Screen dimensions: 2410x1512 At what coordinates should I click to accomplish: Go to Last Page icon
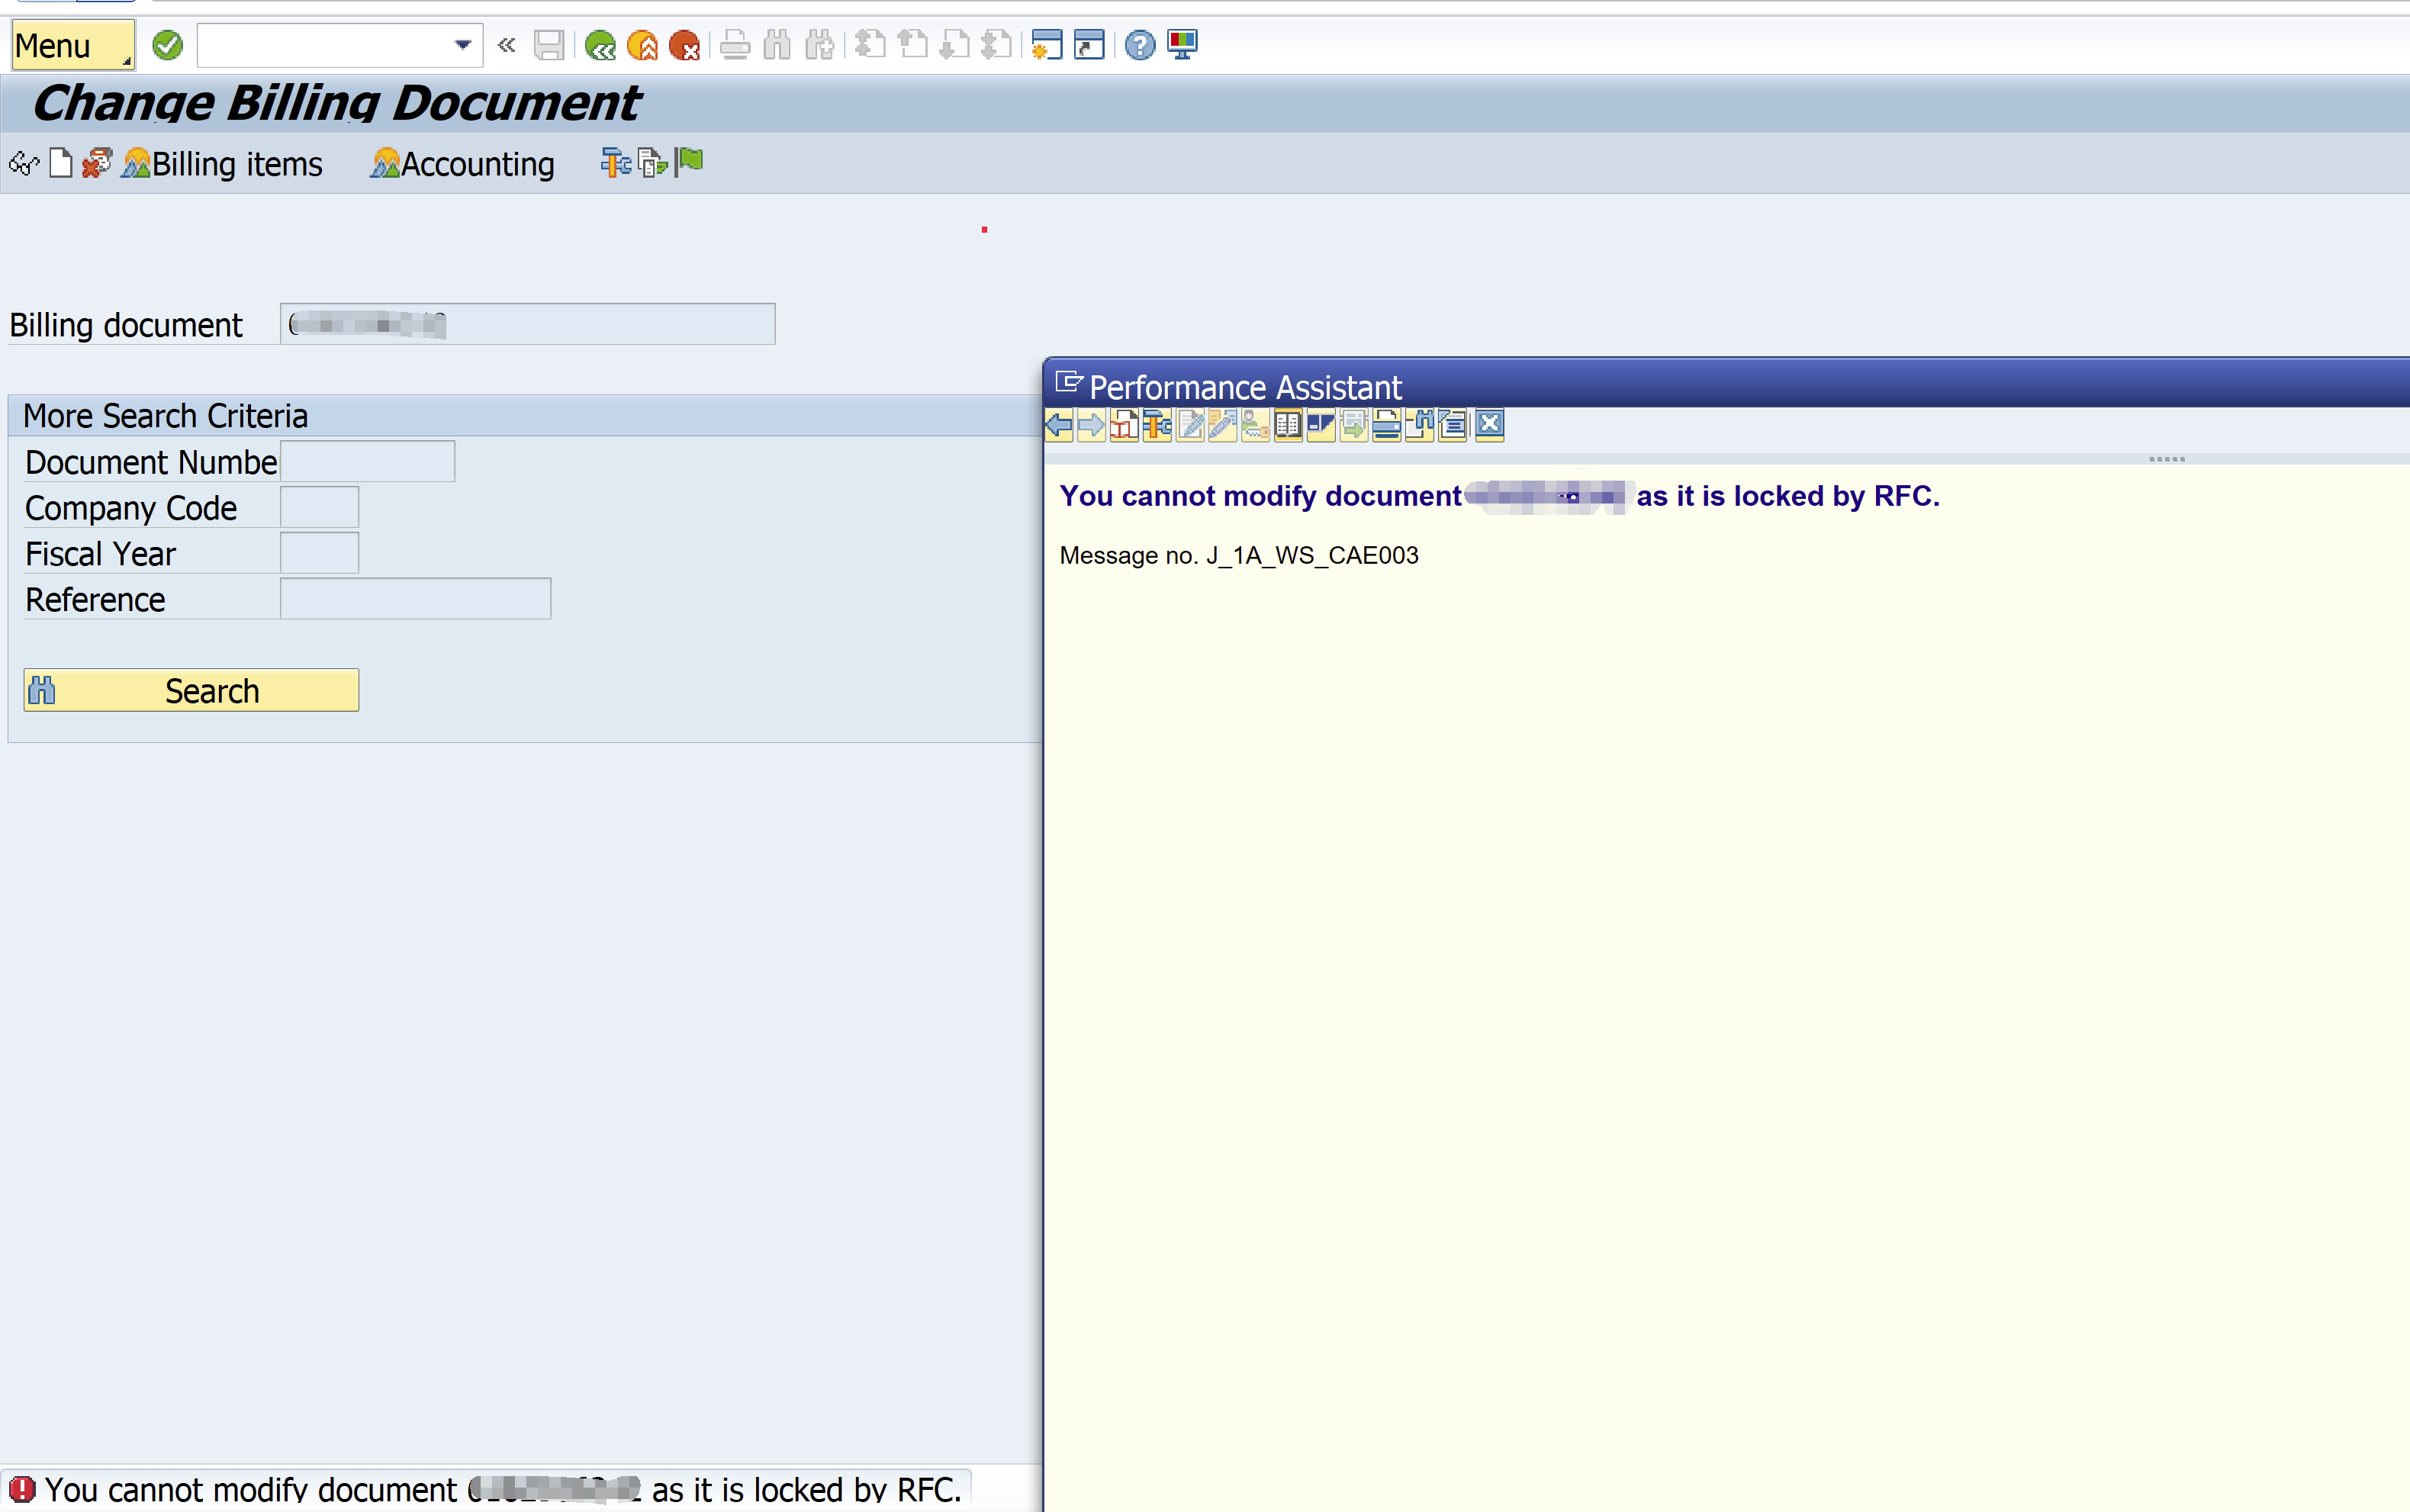click(x=996, y=45)
